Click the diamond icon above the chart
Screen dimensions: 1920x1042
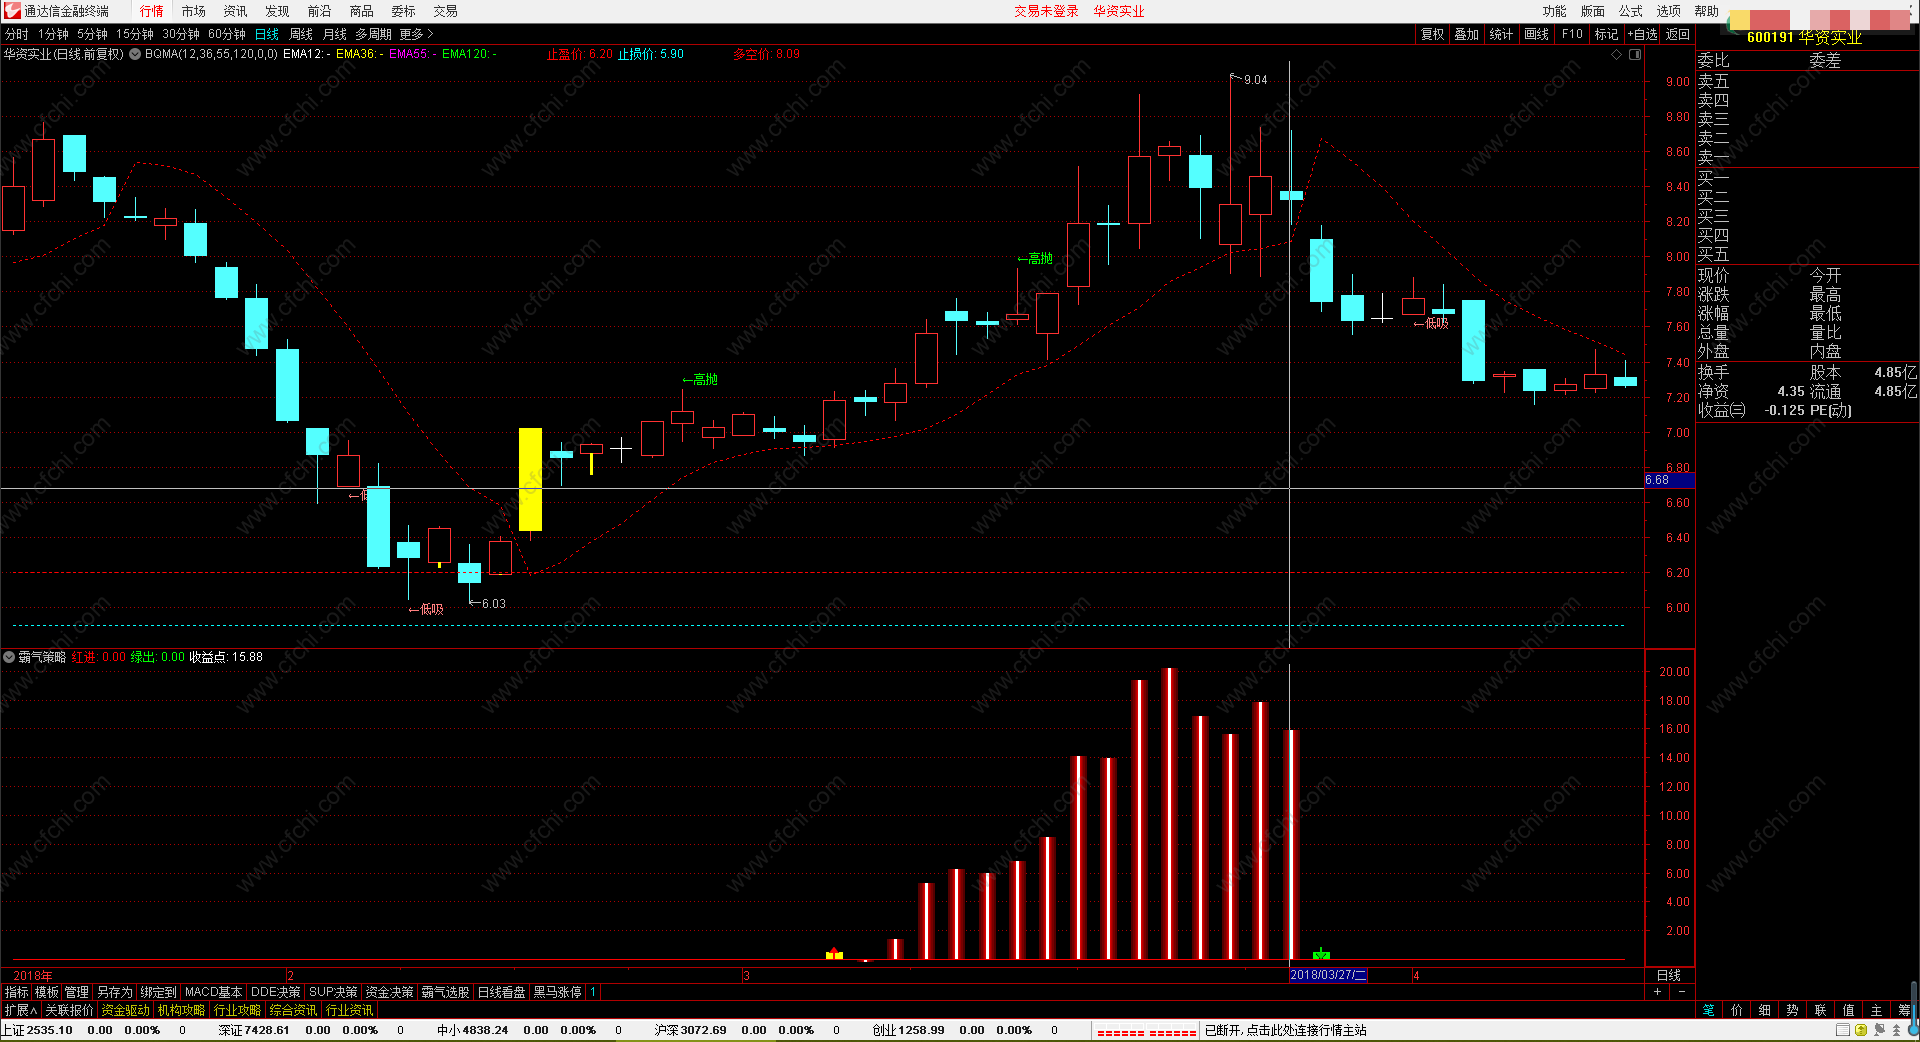tap(1616, 55)
